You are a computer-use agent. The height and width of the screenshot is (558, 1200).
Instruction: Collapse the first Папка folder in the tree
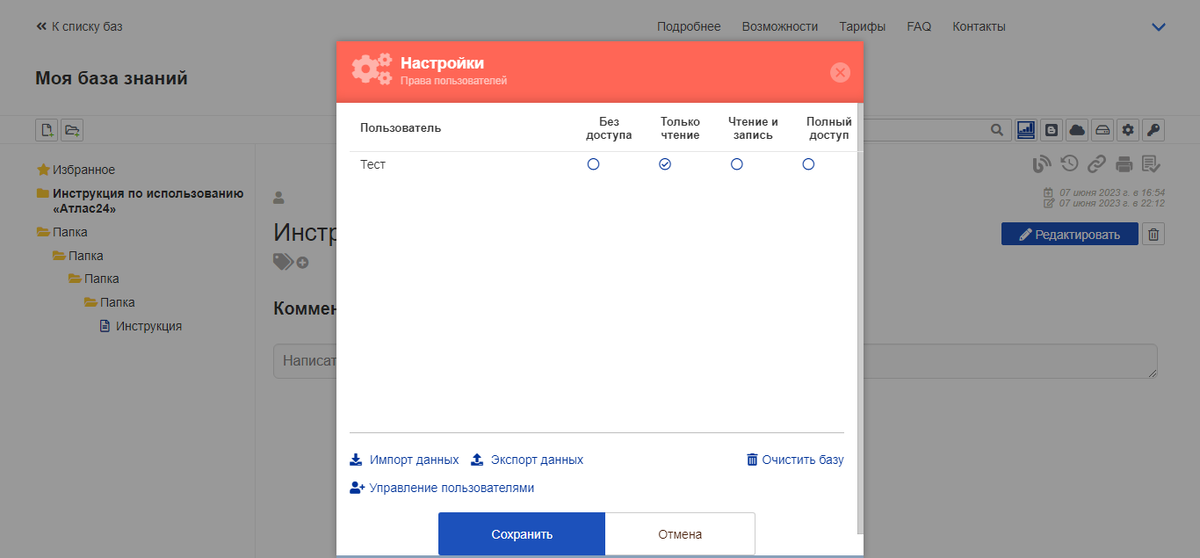43,232
